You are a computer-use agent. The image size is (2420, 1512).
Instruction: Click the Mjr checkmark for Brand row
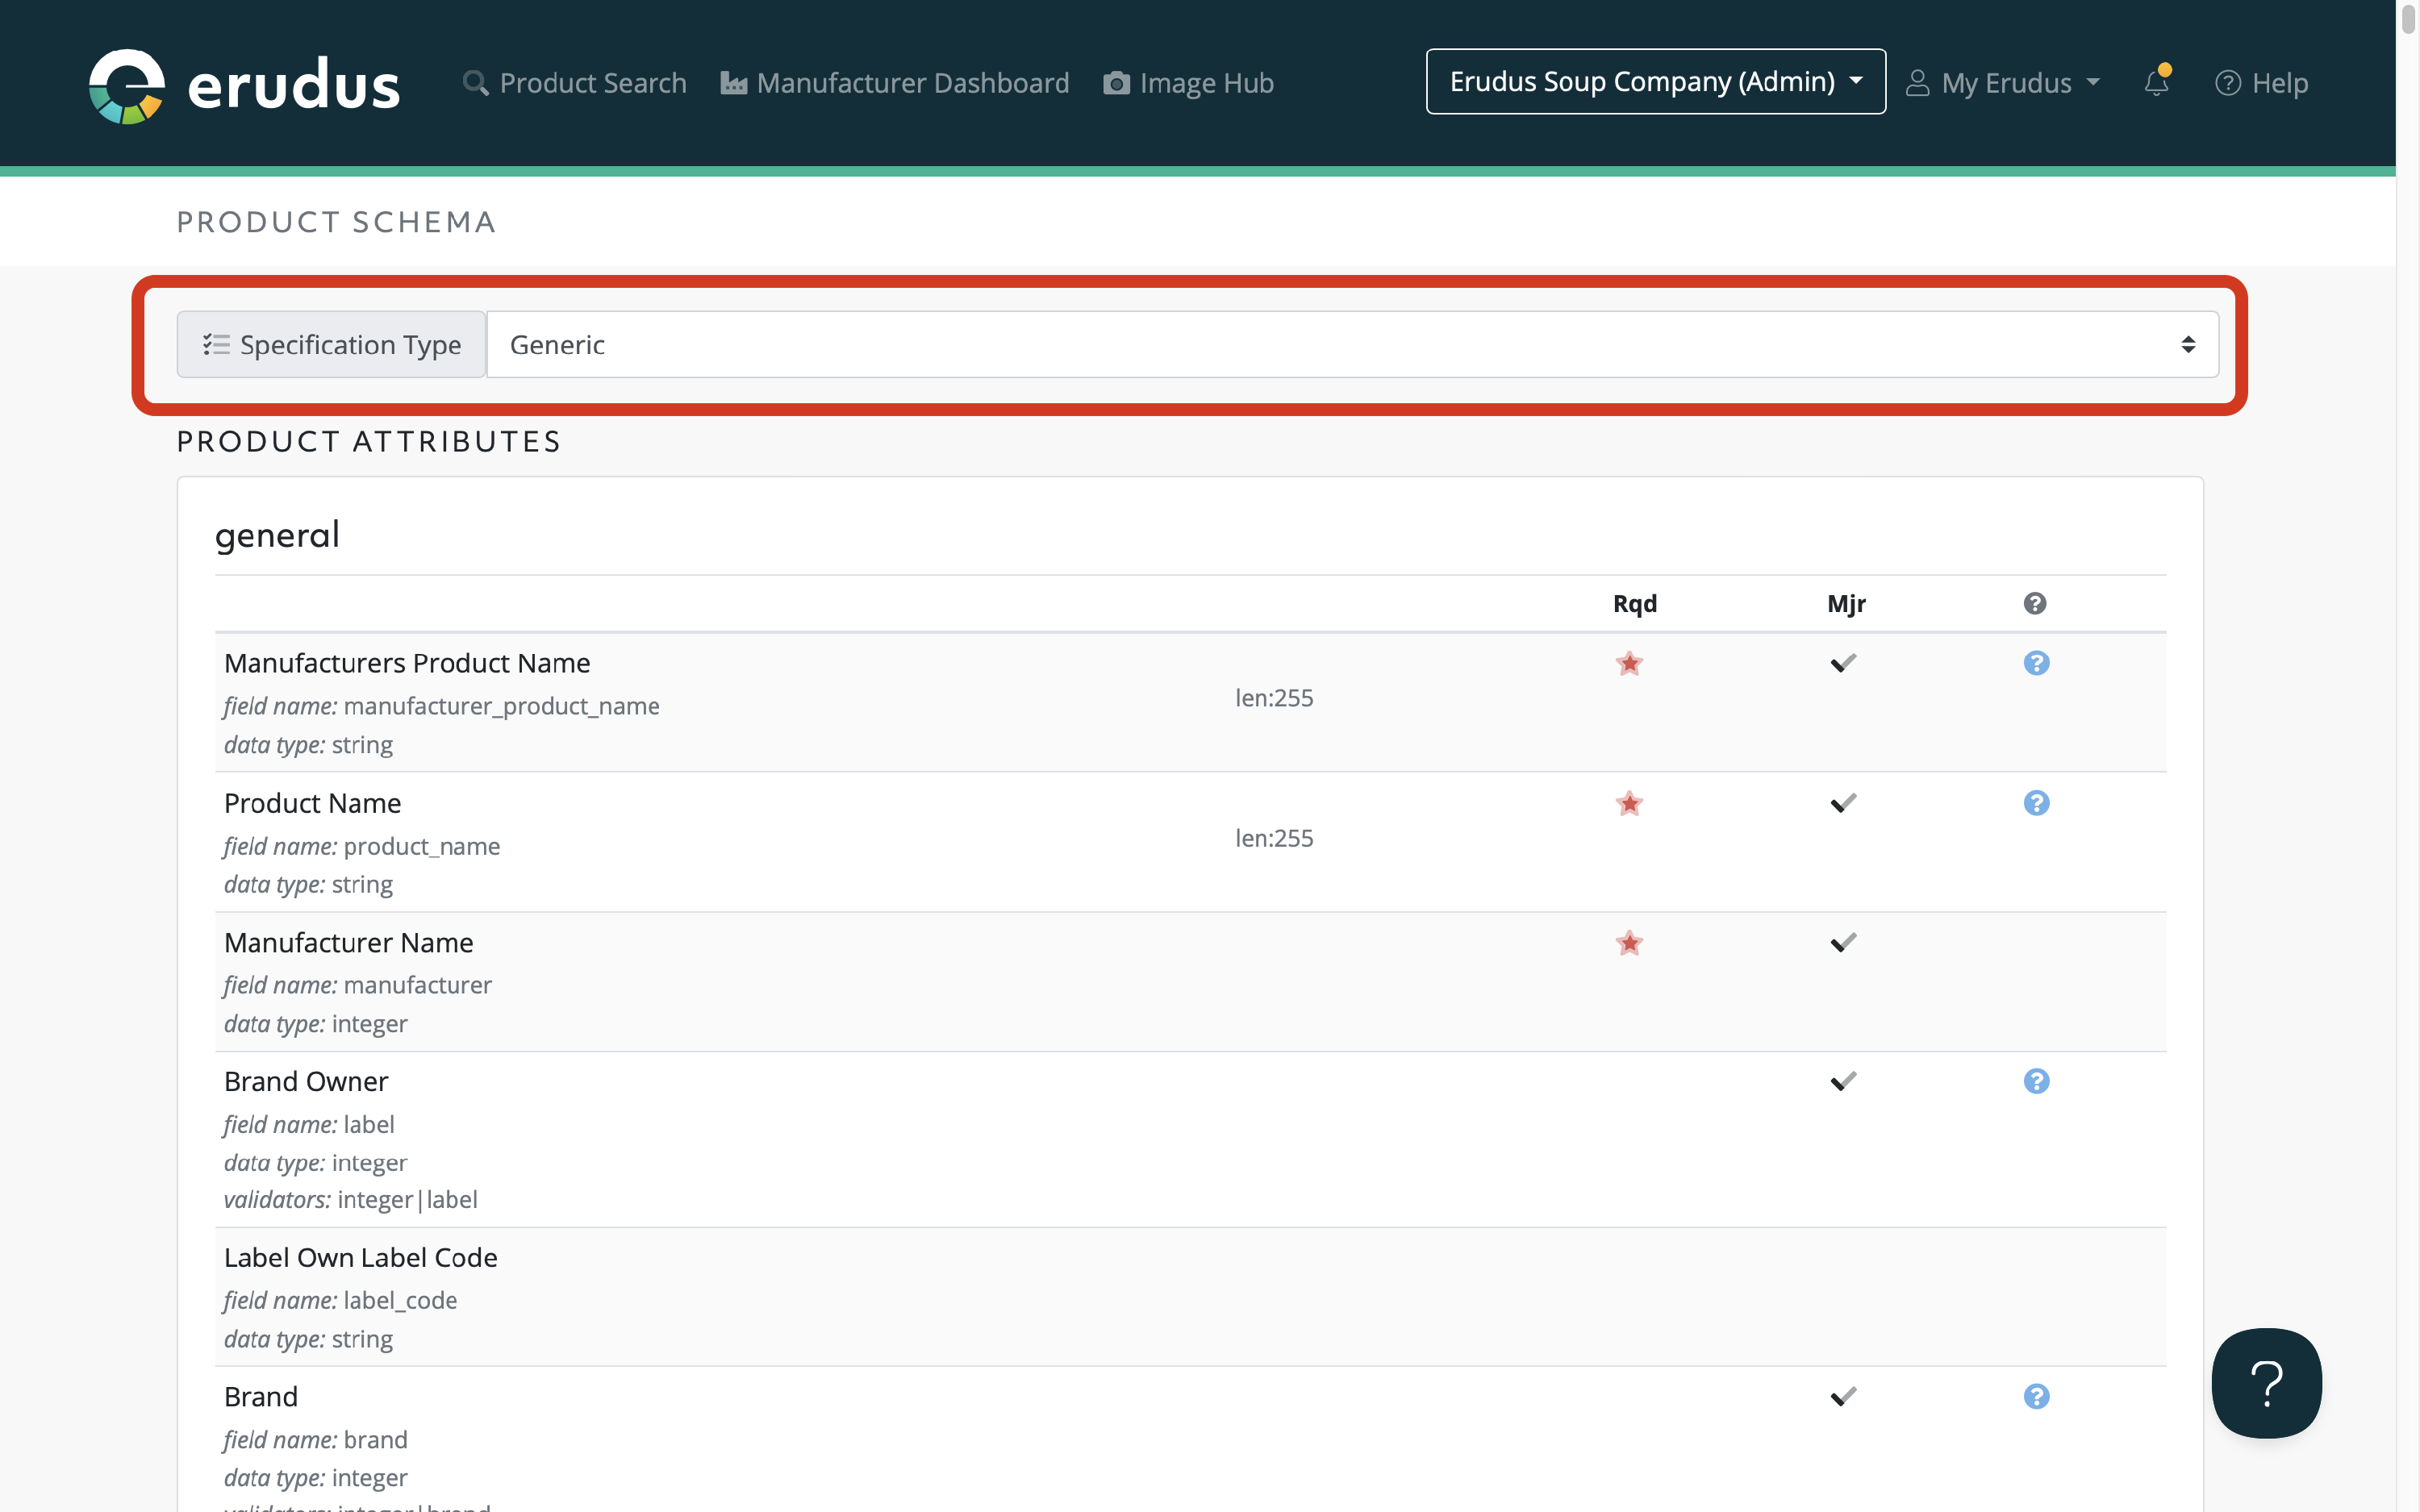click(1843, 1396)
